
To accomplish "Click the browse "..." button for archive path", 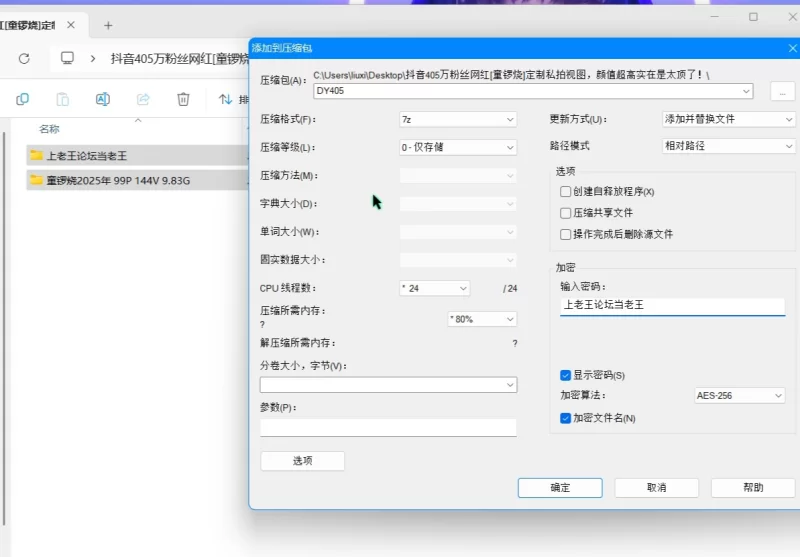I will click(x=782, y=92).
